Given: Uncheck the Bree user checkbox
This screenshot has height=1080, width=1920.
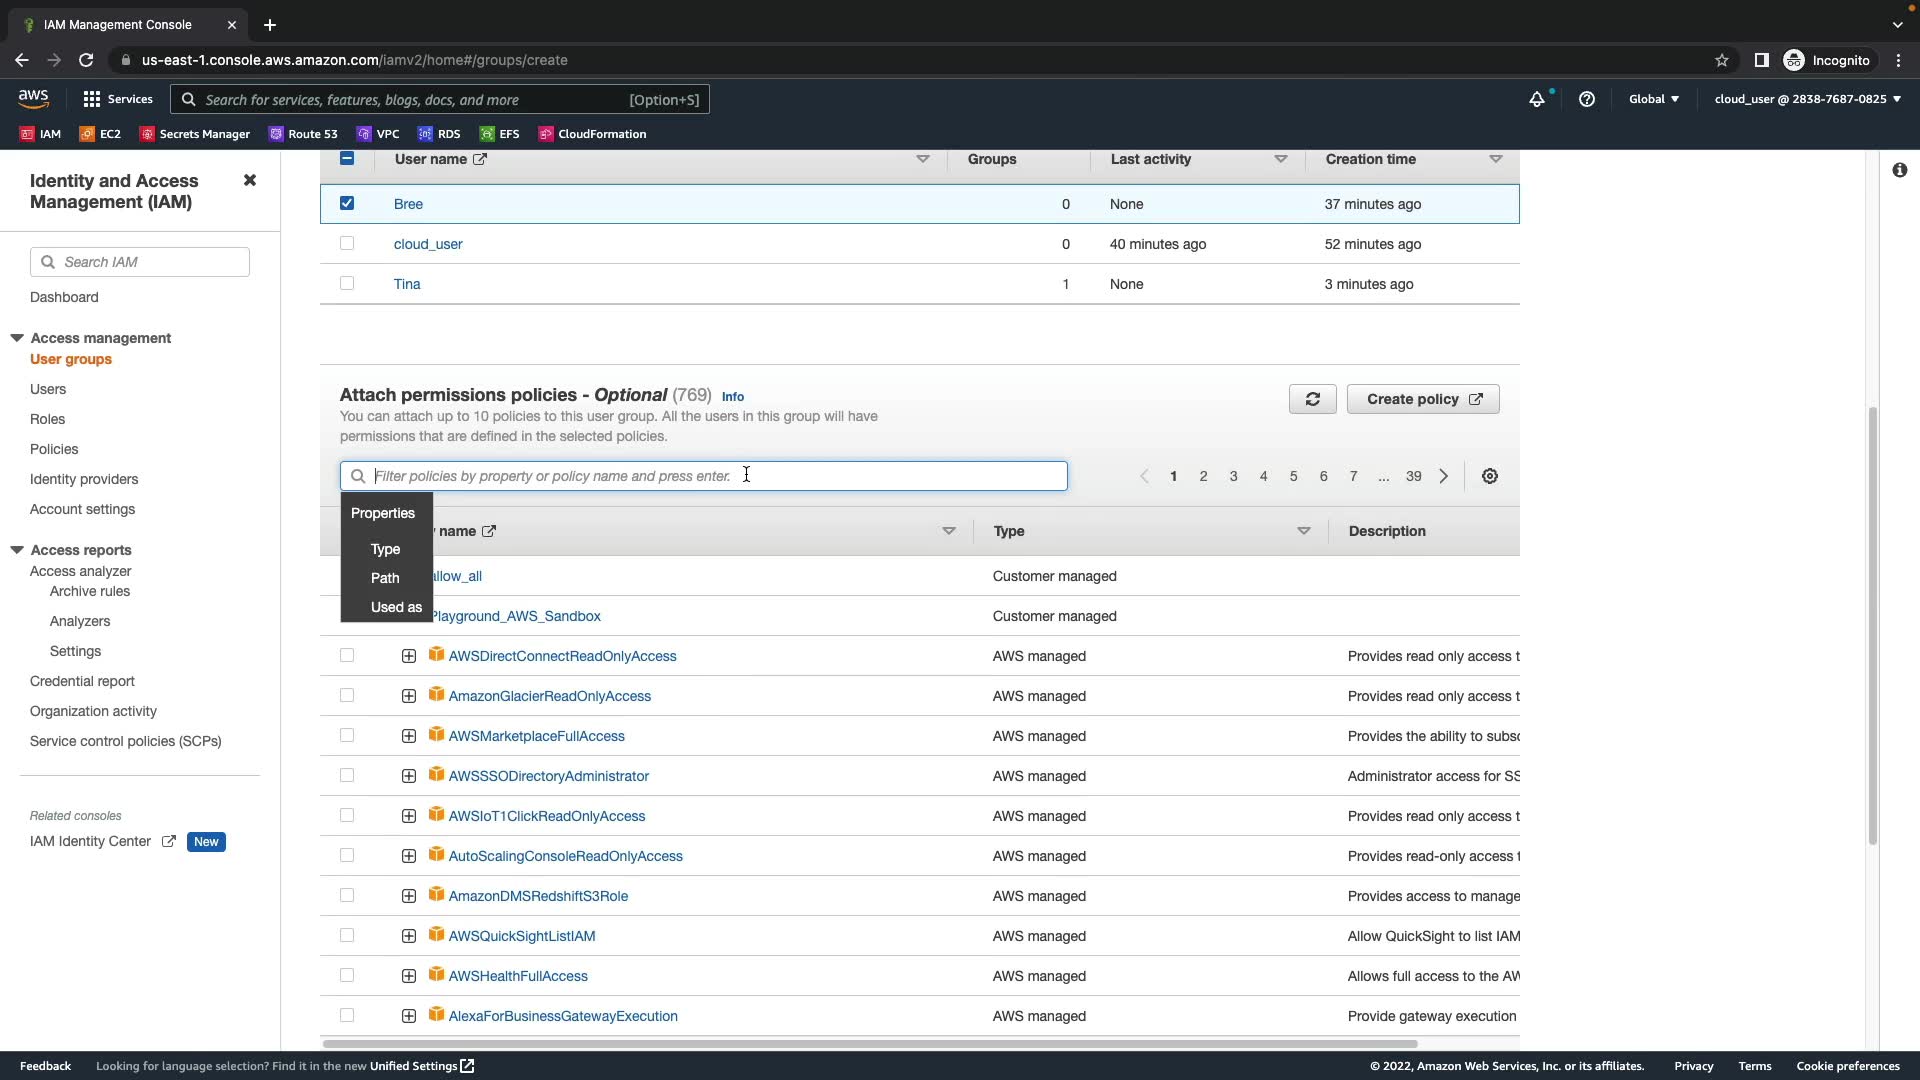Looking at the screenshot, I should tap(347, 203).
